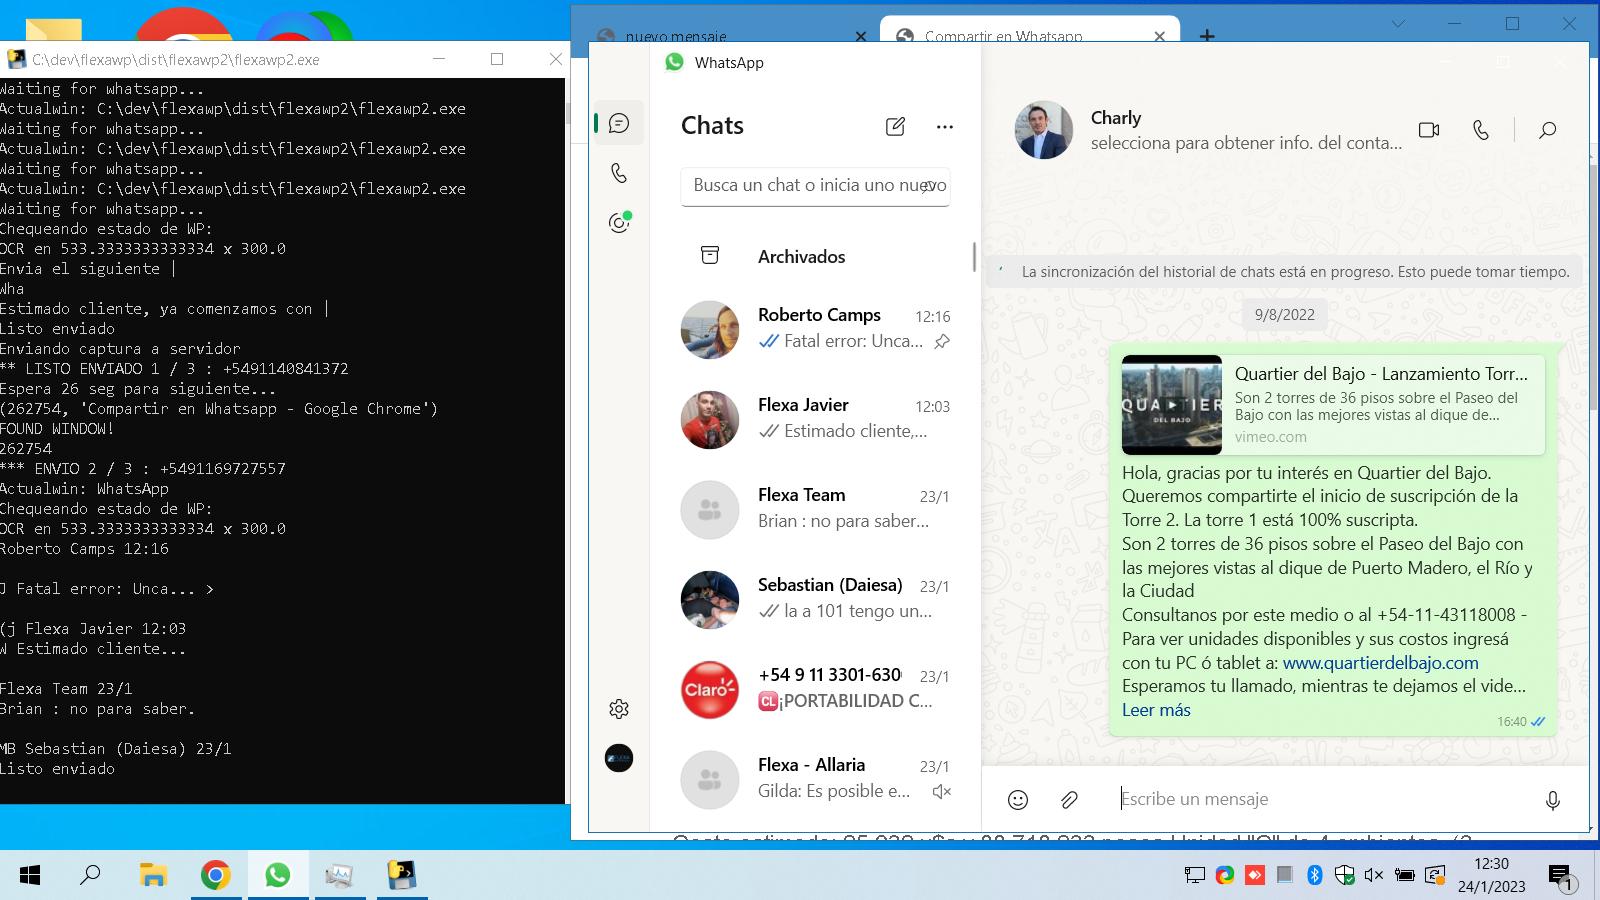This screenshot has height=900, width=1600.
Task: Open the notification center icon
Action: pos(1562,877)
